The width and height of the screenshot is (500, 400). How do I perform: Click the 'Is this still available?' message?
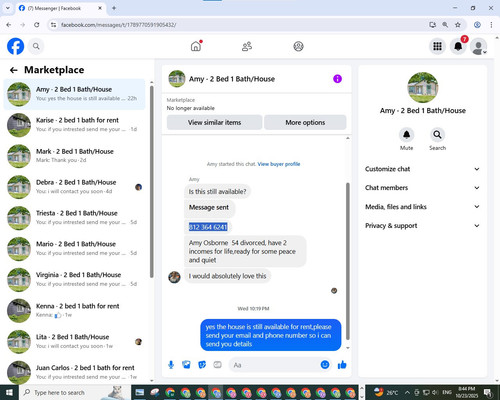(217, 192)
